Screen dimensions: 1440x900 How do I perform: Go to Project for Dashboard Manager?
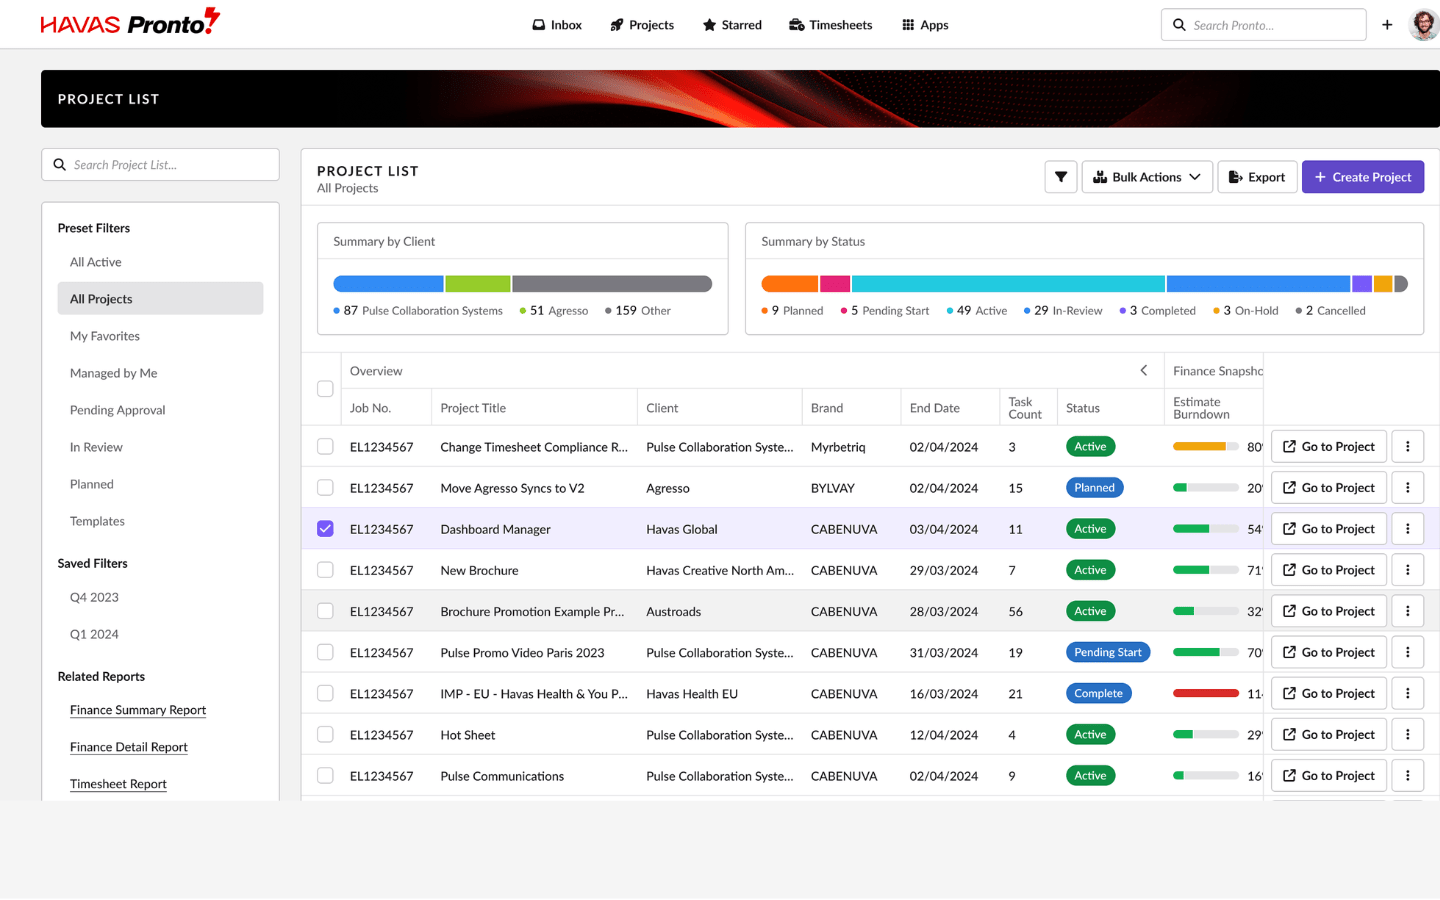tap(1329, 529)
